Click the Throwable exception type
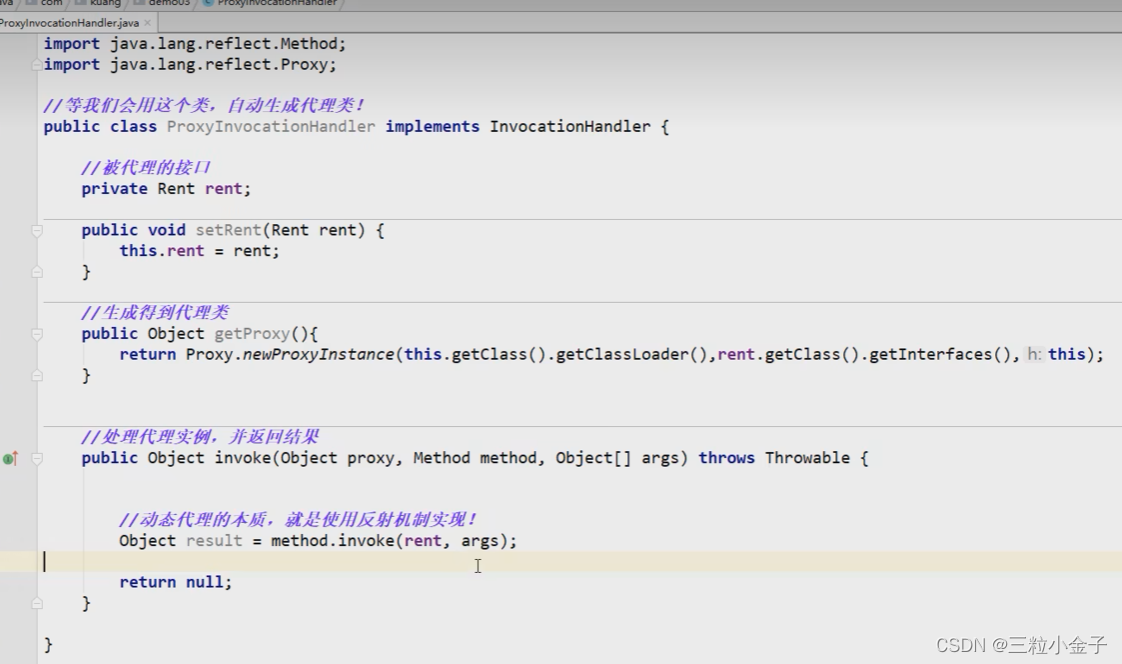 click(807, 458)
